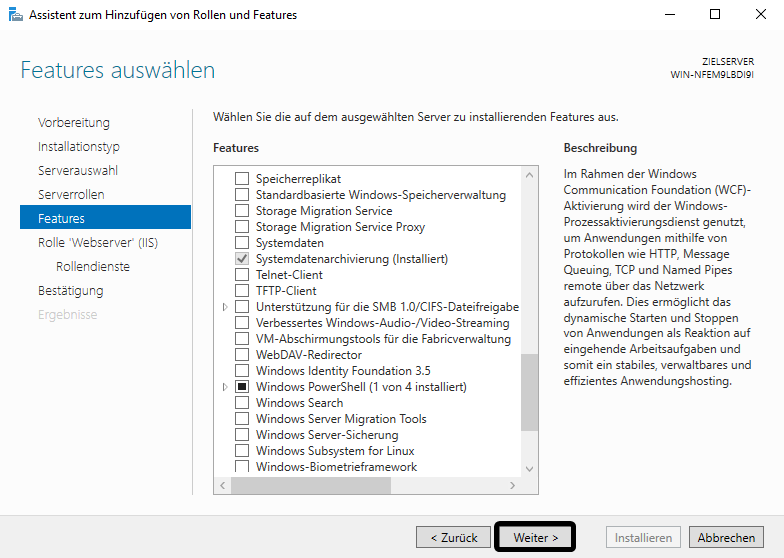
Task: Go to the Installationstyp step
Action: 79,146
